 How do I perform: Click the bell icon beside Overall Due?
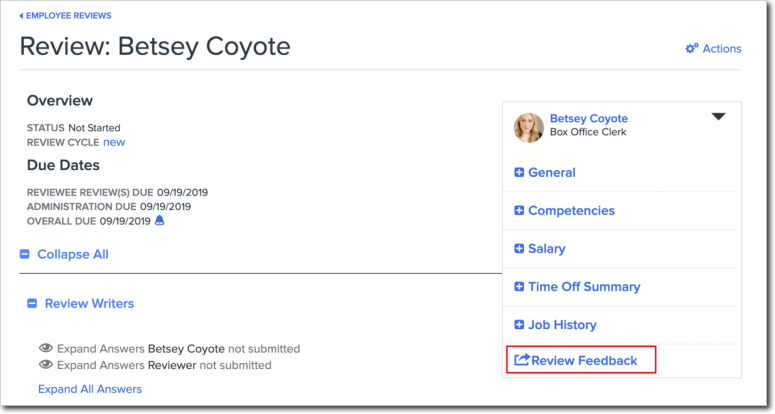pos(159,221)
